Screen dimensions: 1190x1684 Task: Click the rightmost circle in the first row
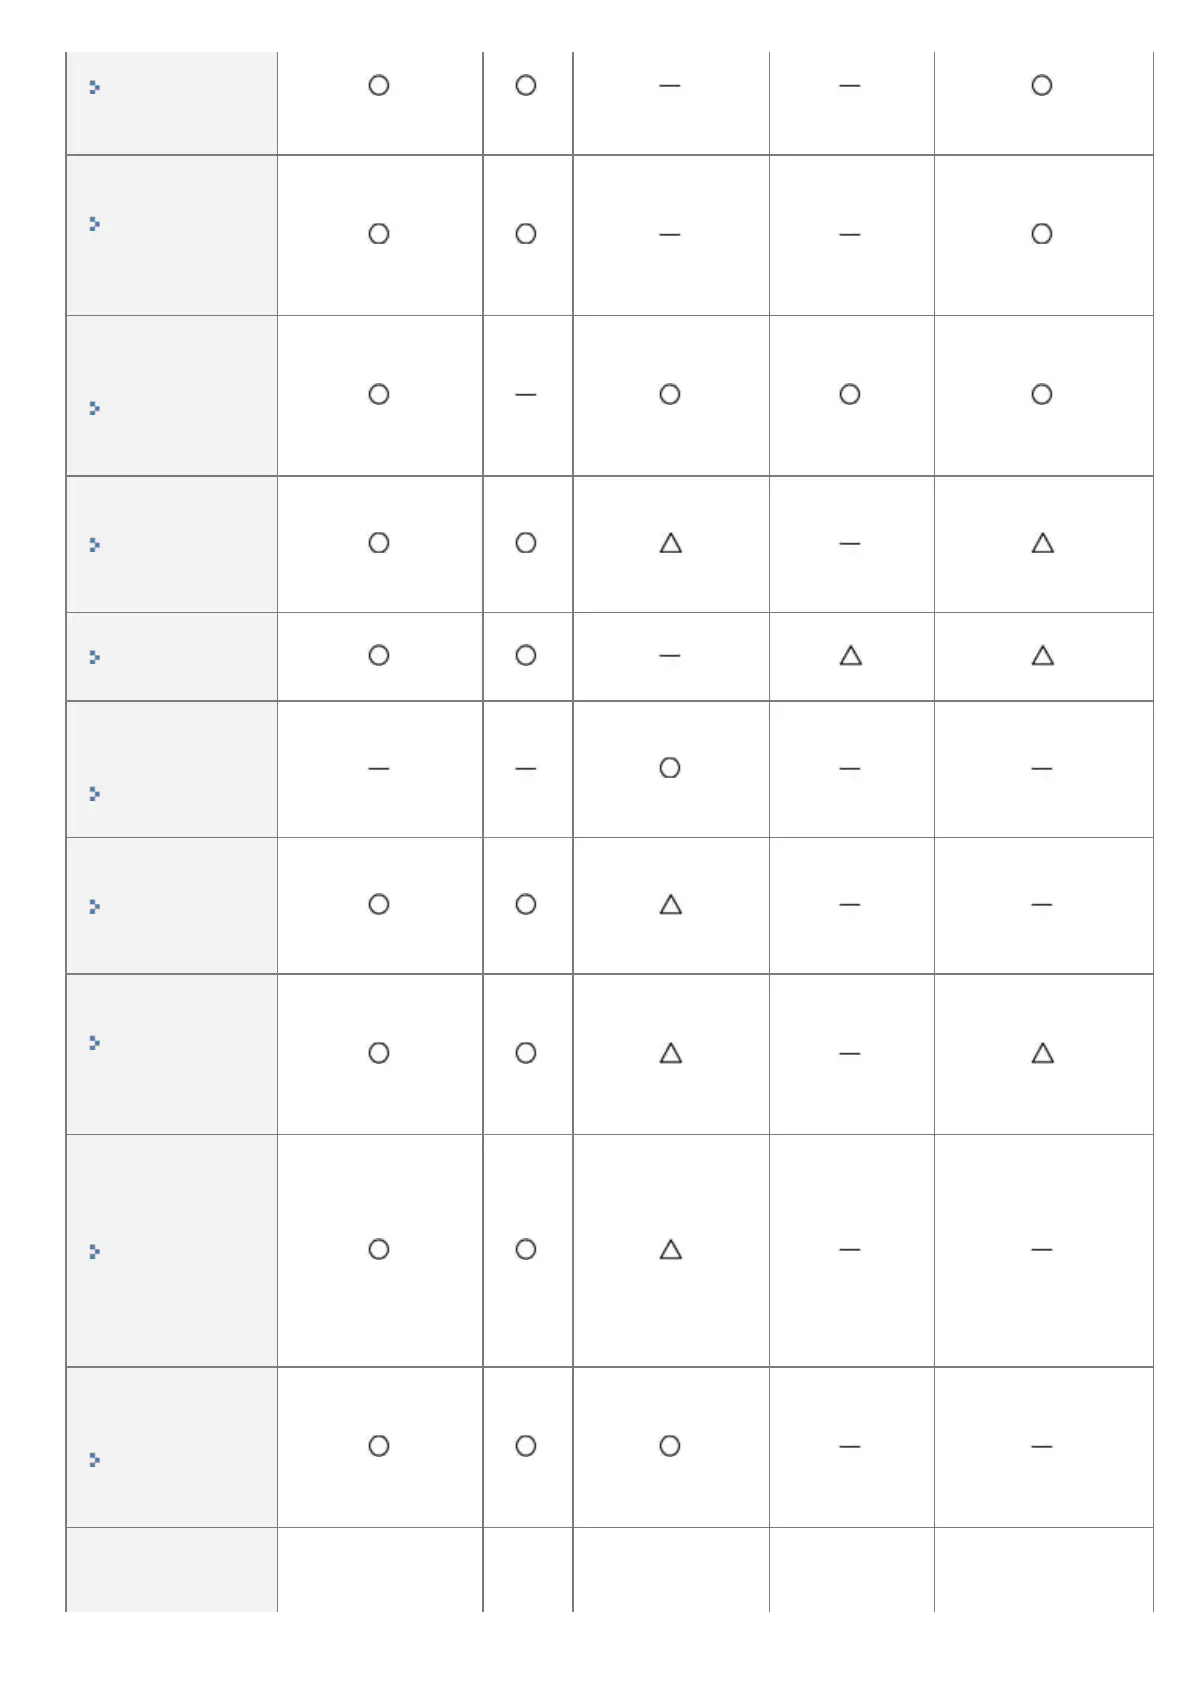(x=1042, y=86)
